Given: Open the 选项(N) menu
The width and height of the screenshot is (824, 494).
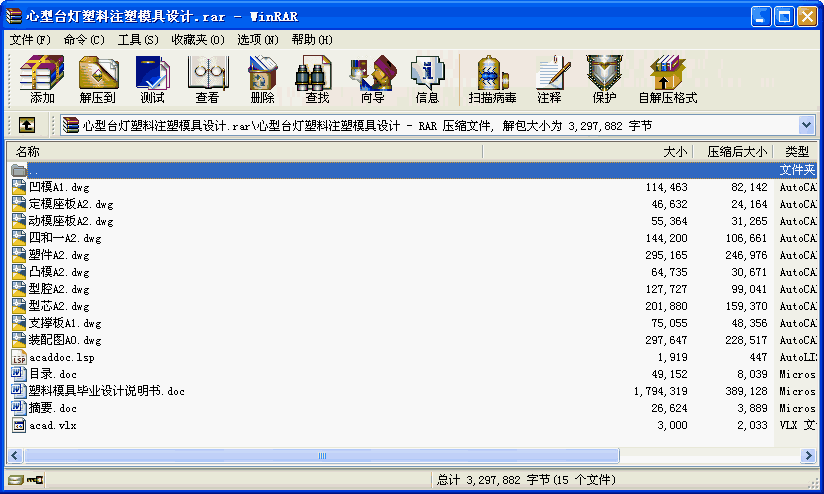Looking at the screenshot, I should (258, 40).
